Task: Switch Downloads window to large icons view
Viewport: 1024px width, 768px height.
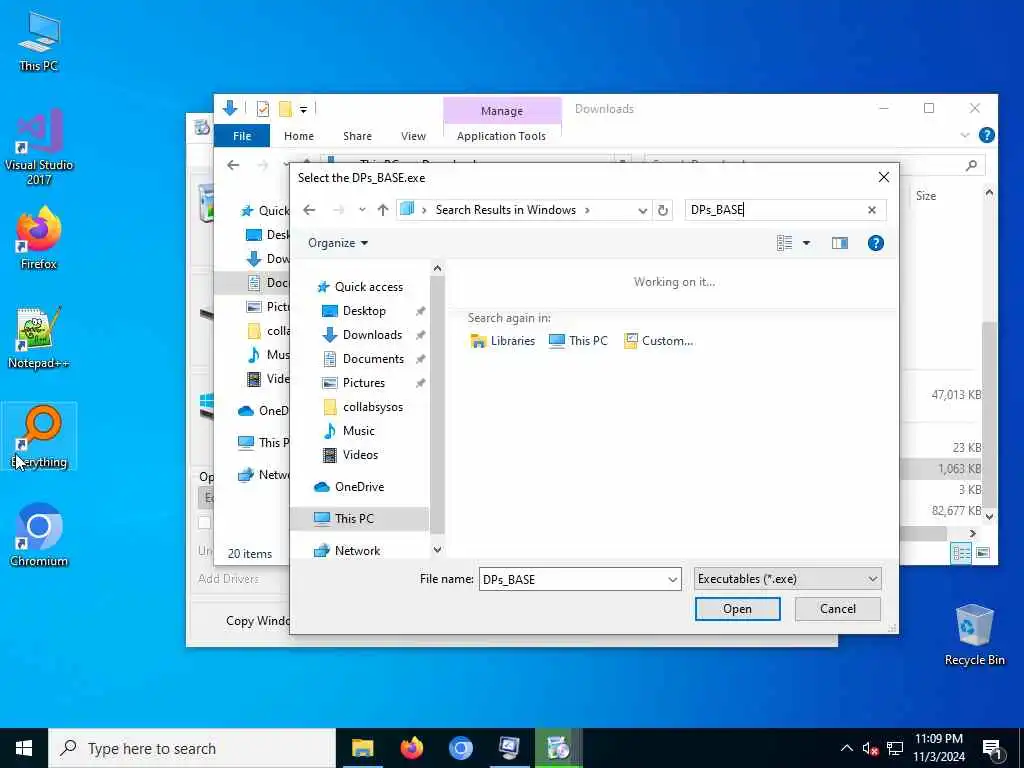Action: click(x=982, y=553)
